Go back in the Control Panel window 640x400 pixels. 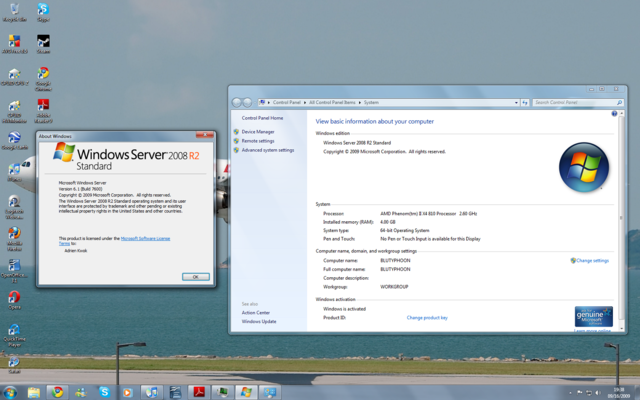coord(237,102)
